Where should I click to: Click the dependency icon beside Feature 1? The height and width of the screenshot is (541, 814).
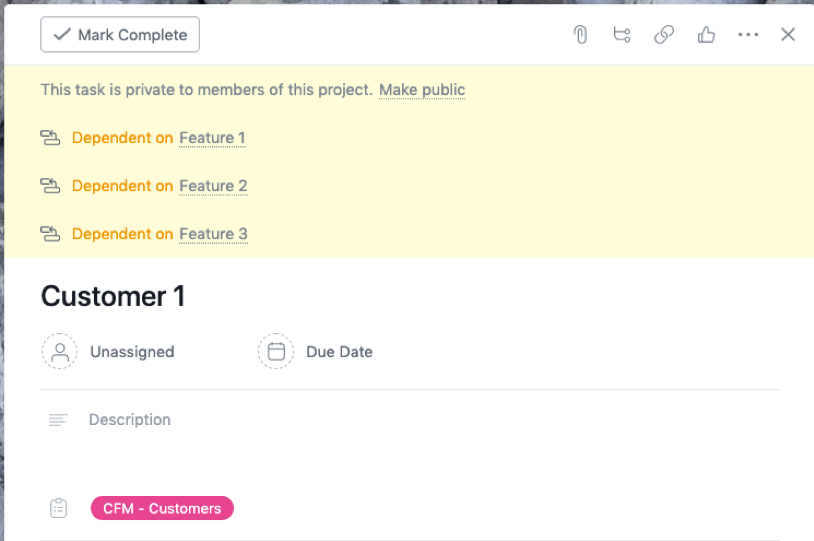50,138
